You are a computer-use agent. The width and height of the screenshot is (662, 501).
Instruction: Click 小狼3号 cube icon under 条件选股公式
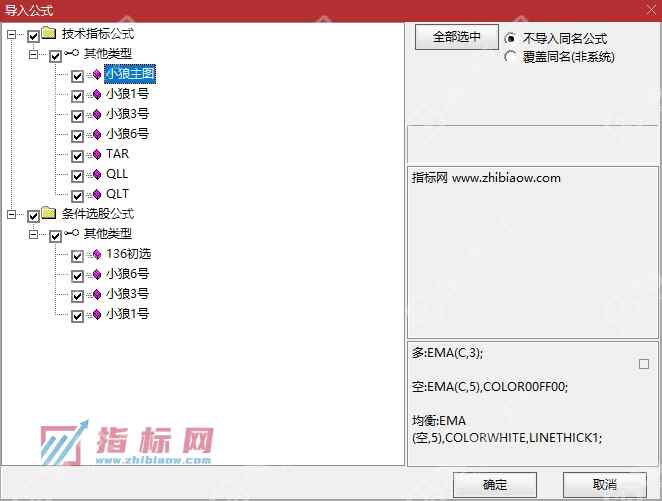pyautogui.click(x=97, y=294)
